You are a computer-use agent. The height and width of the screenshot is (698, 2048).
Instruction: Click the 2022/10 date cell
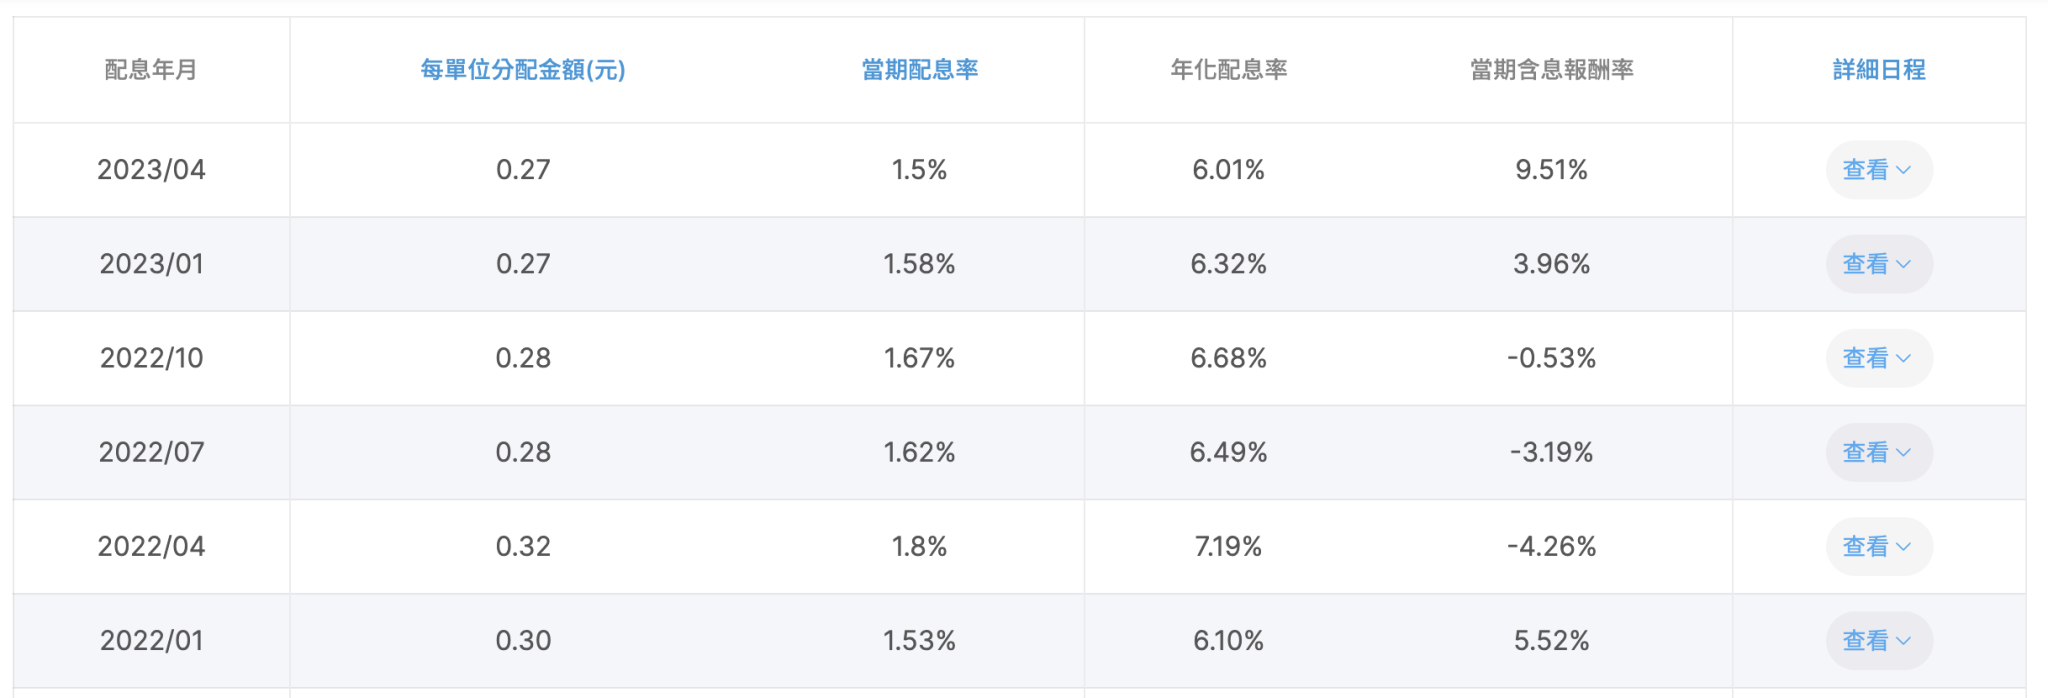[x=151, y=358]
